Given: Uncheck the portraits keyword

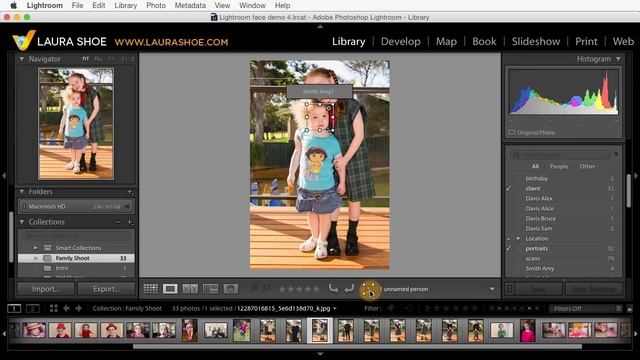Looking at the screenshot, I should 509,249.
